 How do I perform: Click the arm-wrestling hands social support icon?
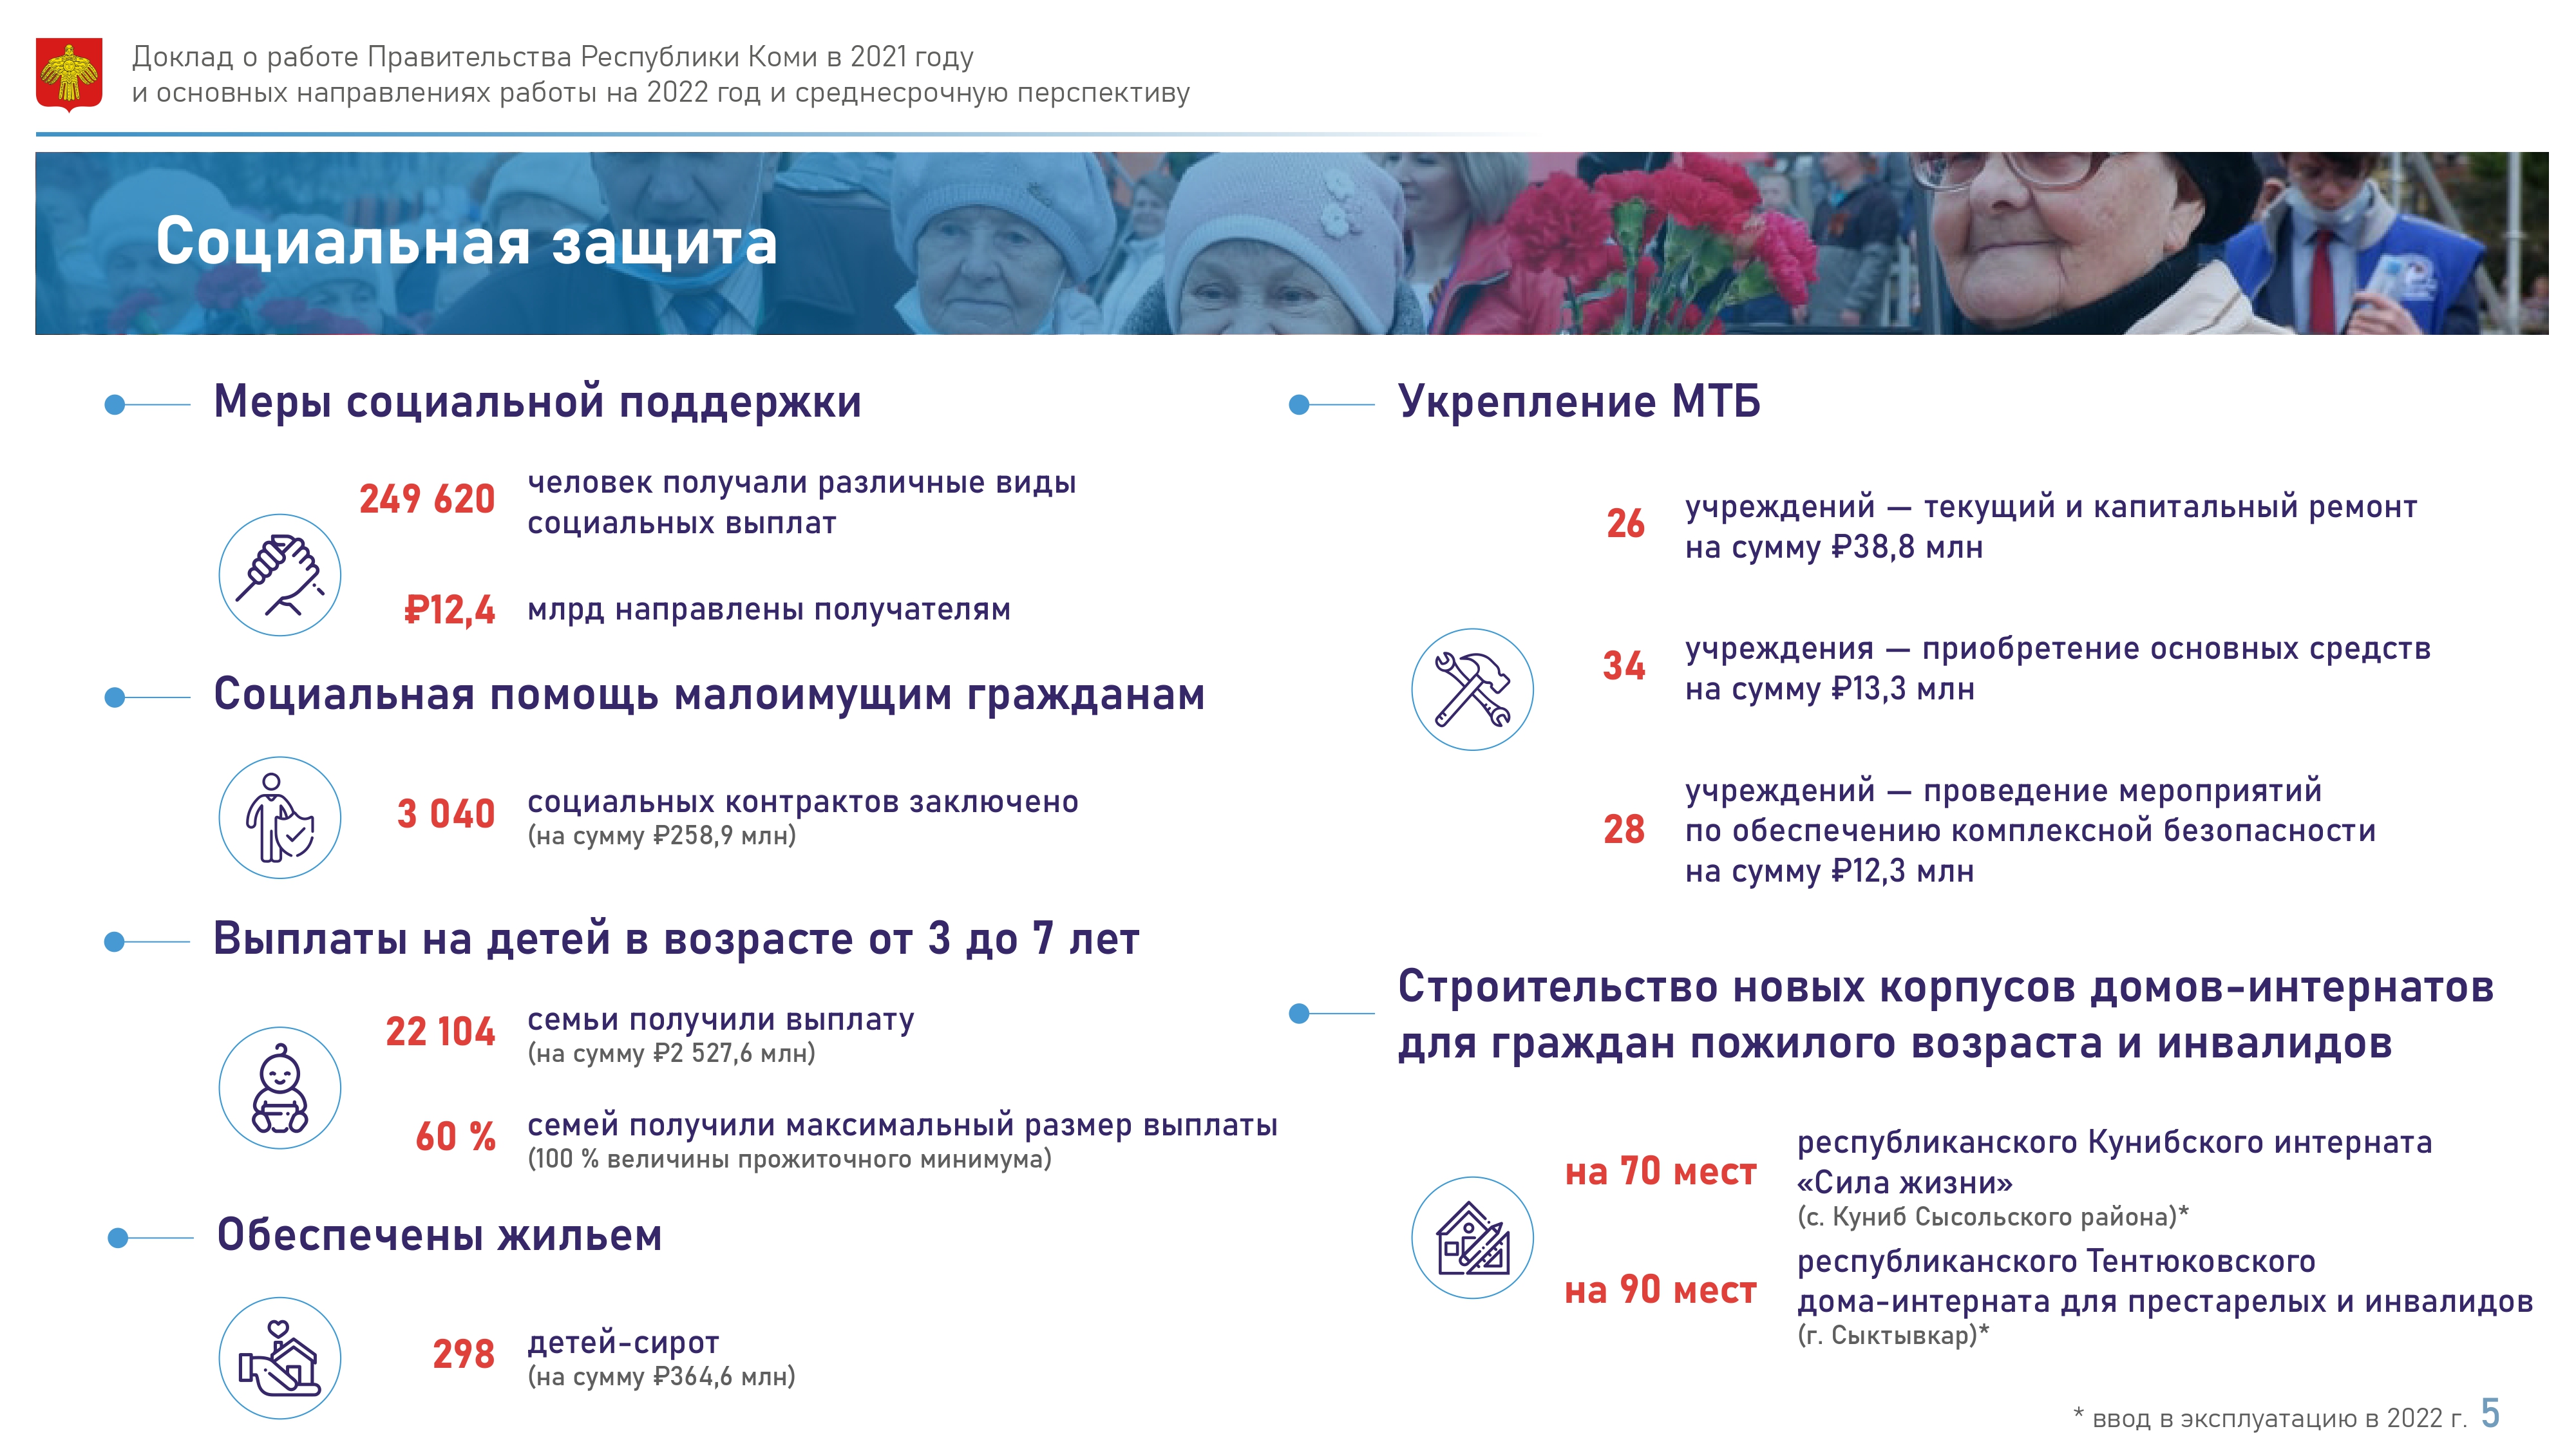click(x=280, y=575)
